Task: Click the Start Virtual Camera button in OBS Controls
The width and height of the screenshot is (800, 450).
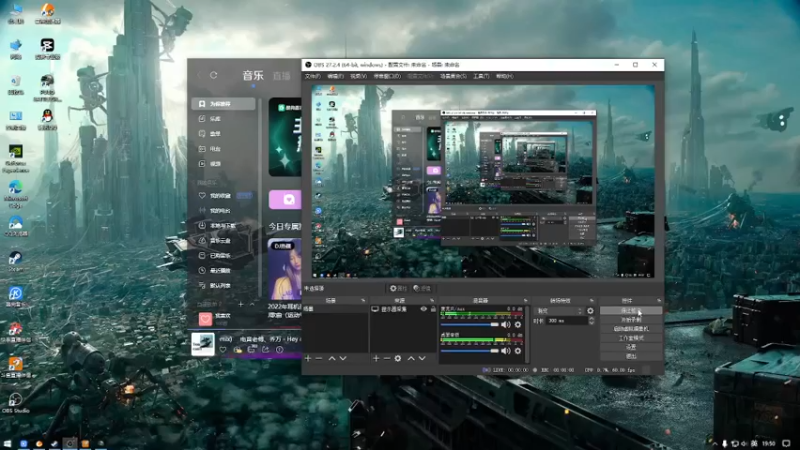Action: click(631, 329)
